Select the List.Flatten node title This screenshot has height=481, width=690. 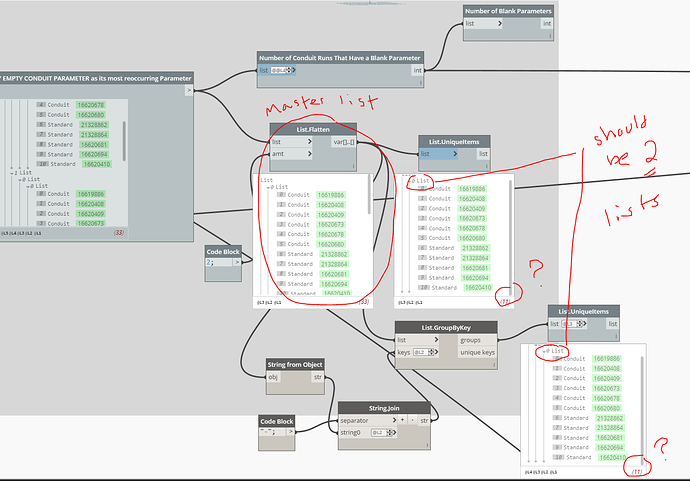tap(313, 129)
